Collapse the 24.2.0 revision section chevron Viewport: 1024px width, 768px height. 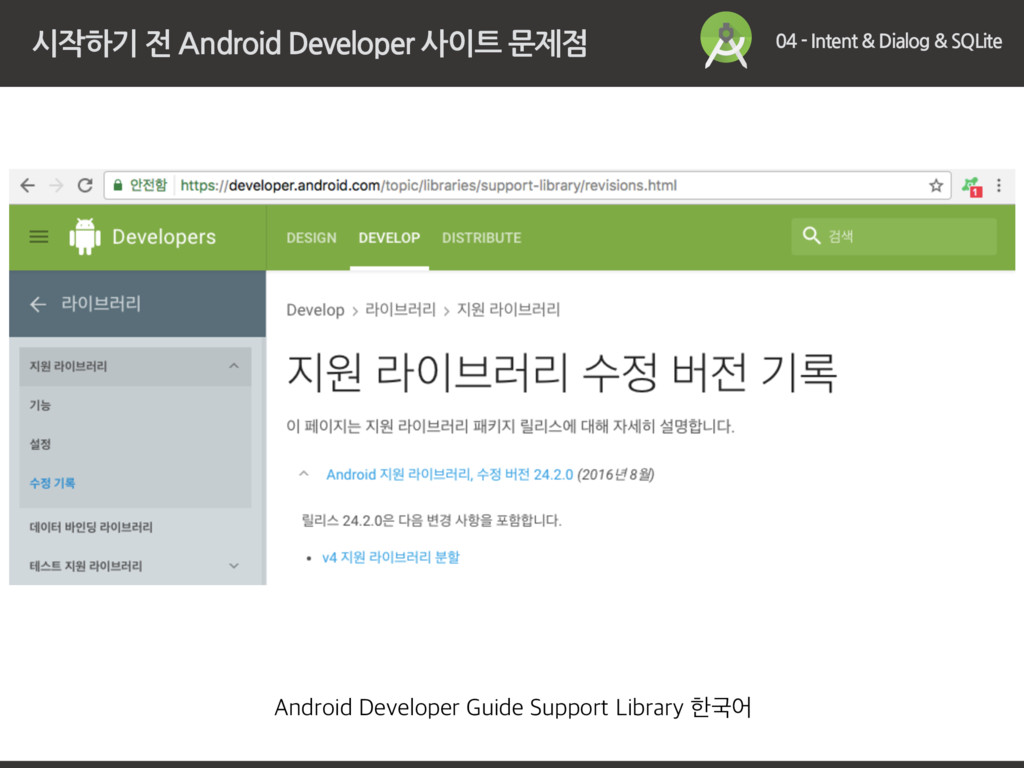(x=301, y=474)
